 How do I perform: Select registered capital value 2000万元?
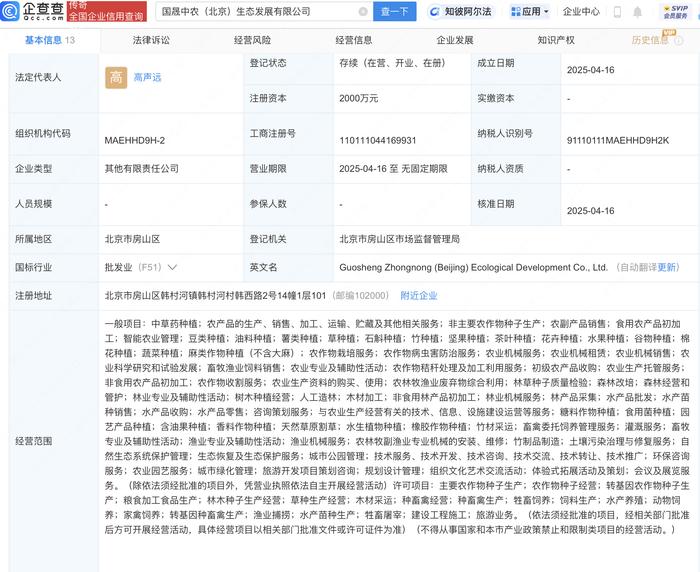coord(358,99)
